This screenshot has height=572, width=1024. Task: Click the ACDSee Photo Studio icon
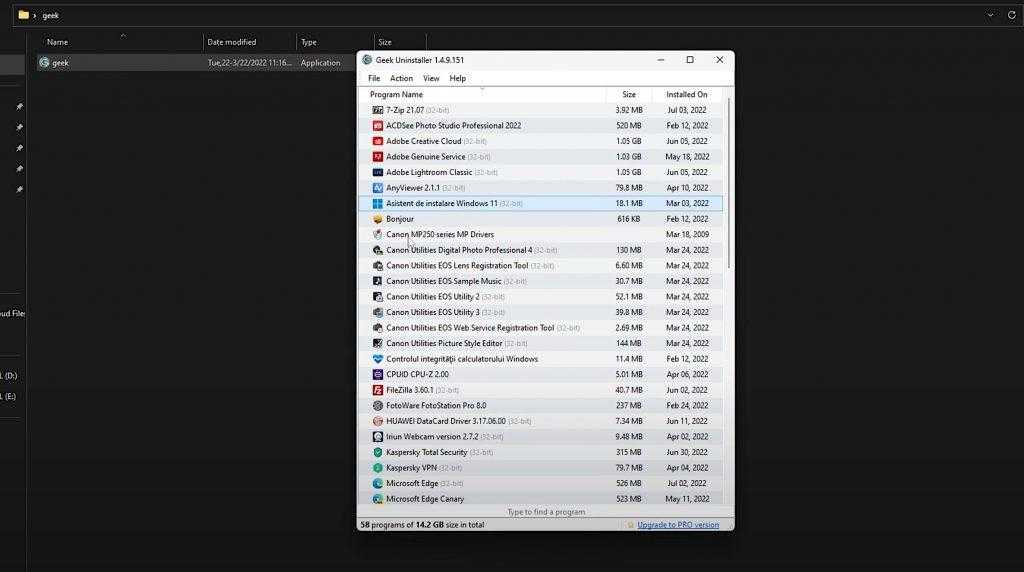377,126
